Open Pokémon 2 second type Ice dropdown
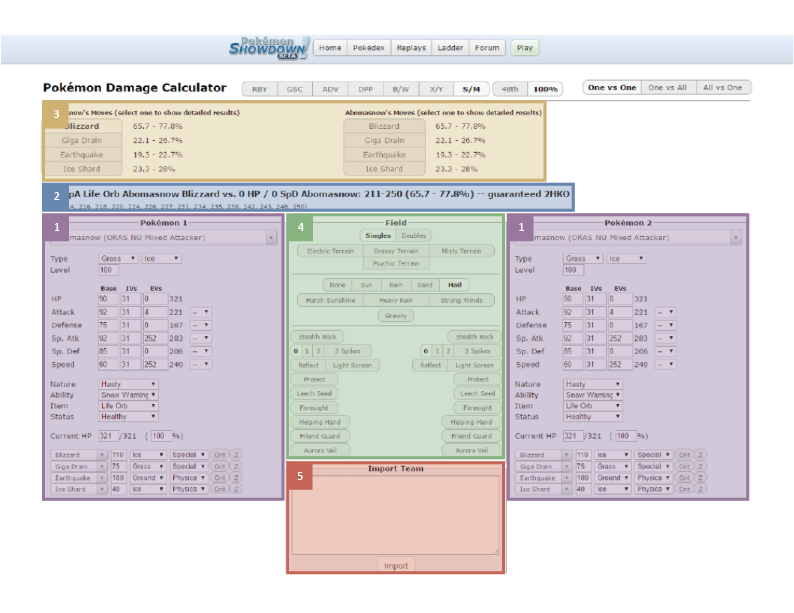The height and width of the screenshot is (613, 794). tap(626, 258)
